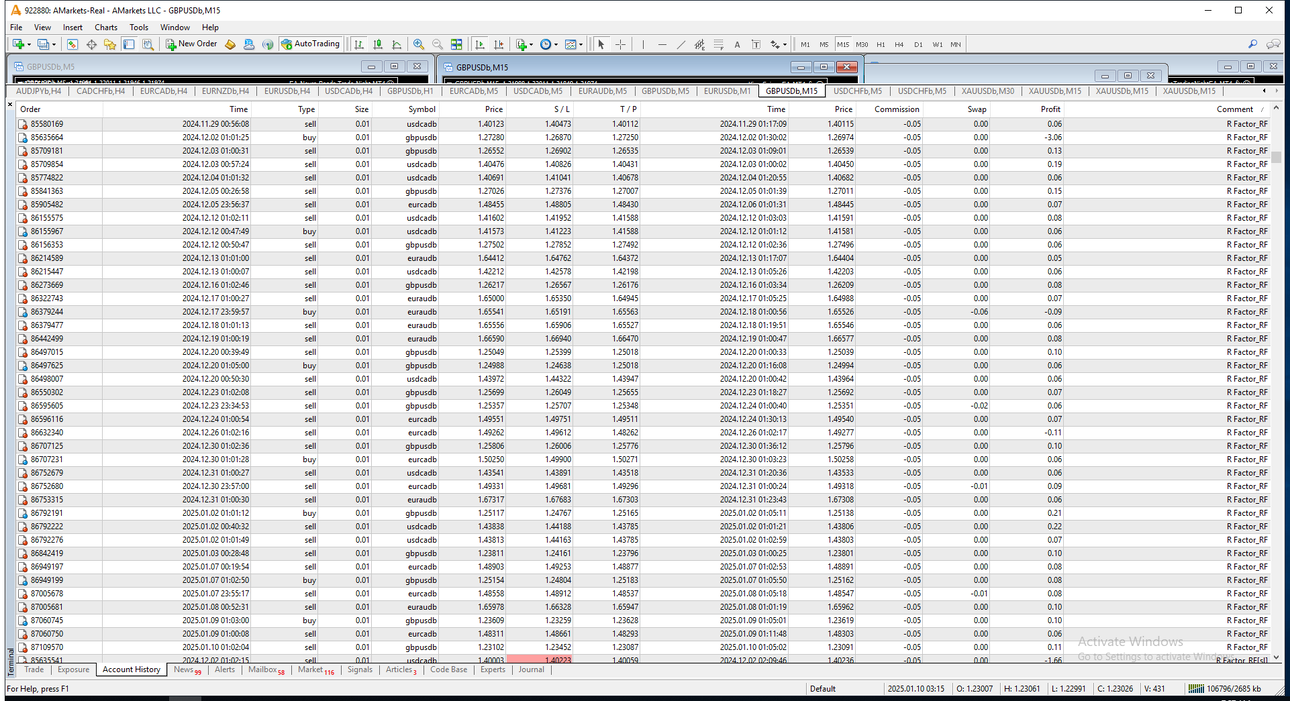Switch timeframe to D1
Image resolution: width=1290 pixels, height=701 pixels.
point(918,44)
